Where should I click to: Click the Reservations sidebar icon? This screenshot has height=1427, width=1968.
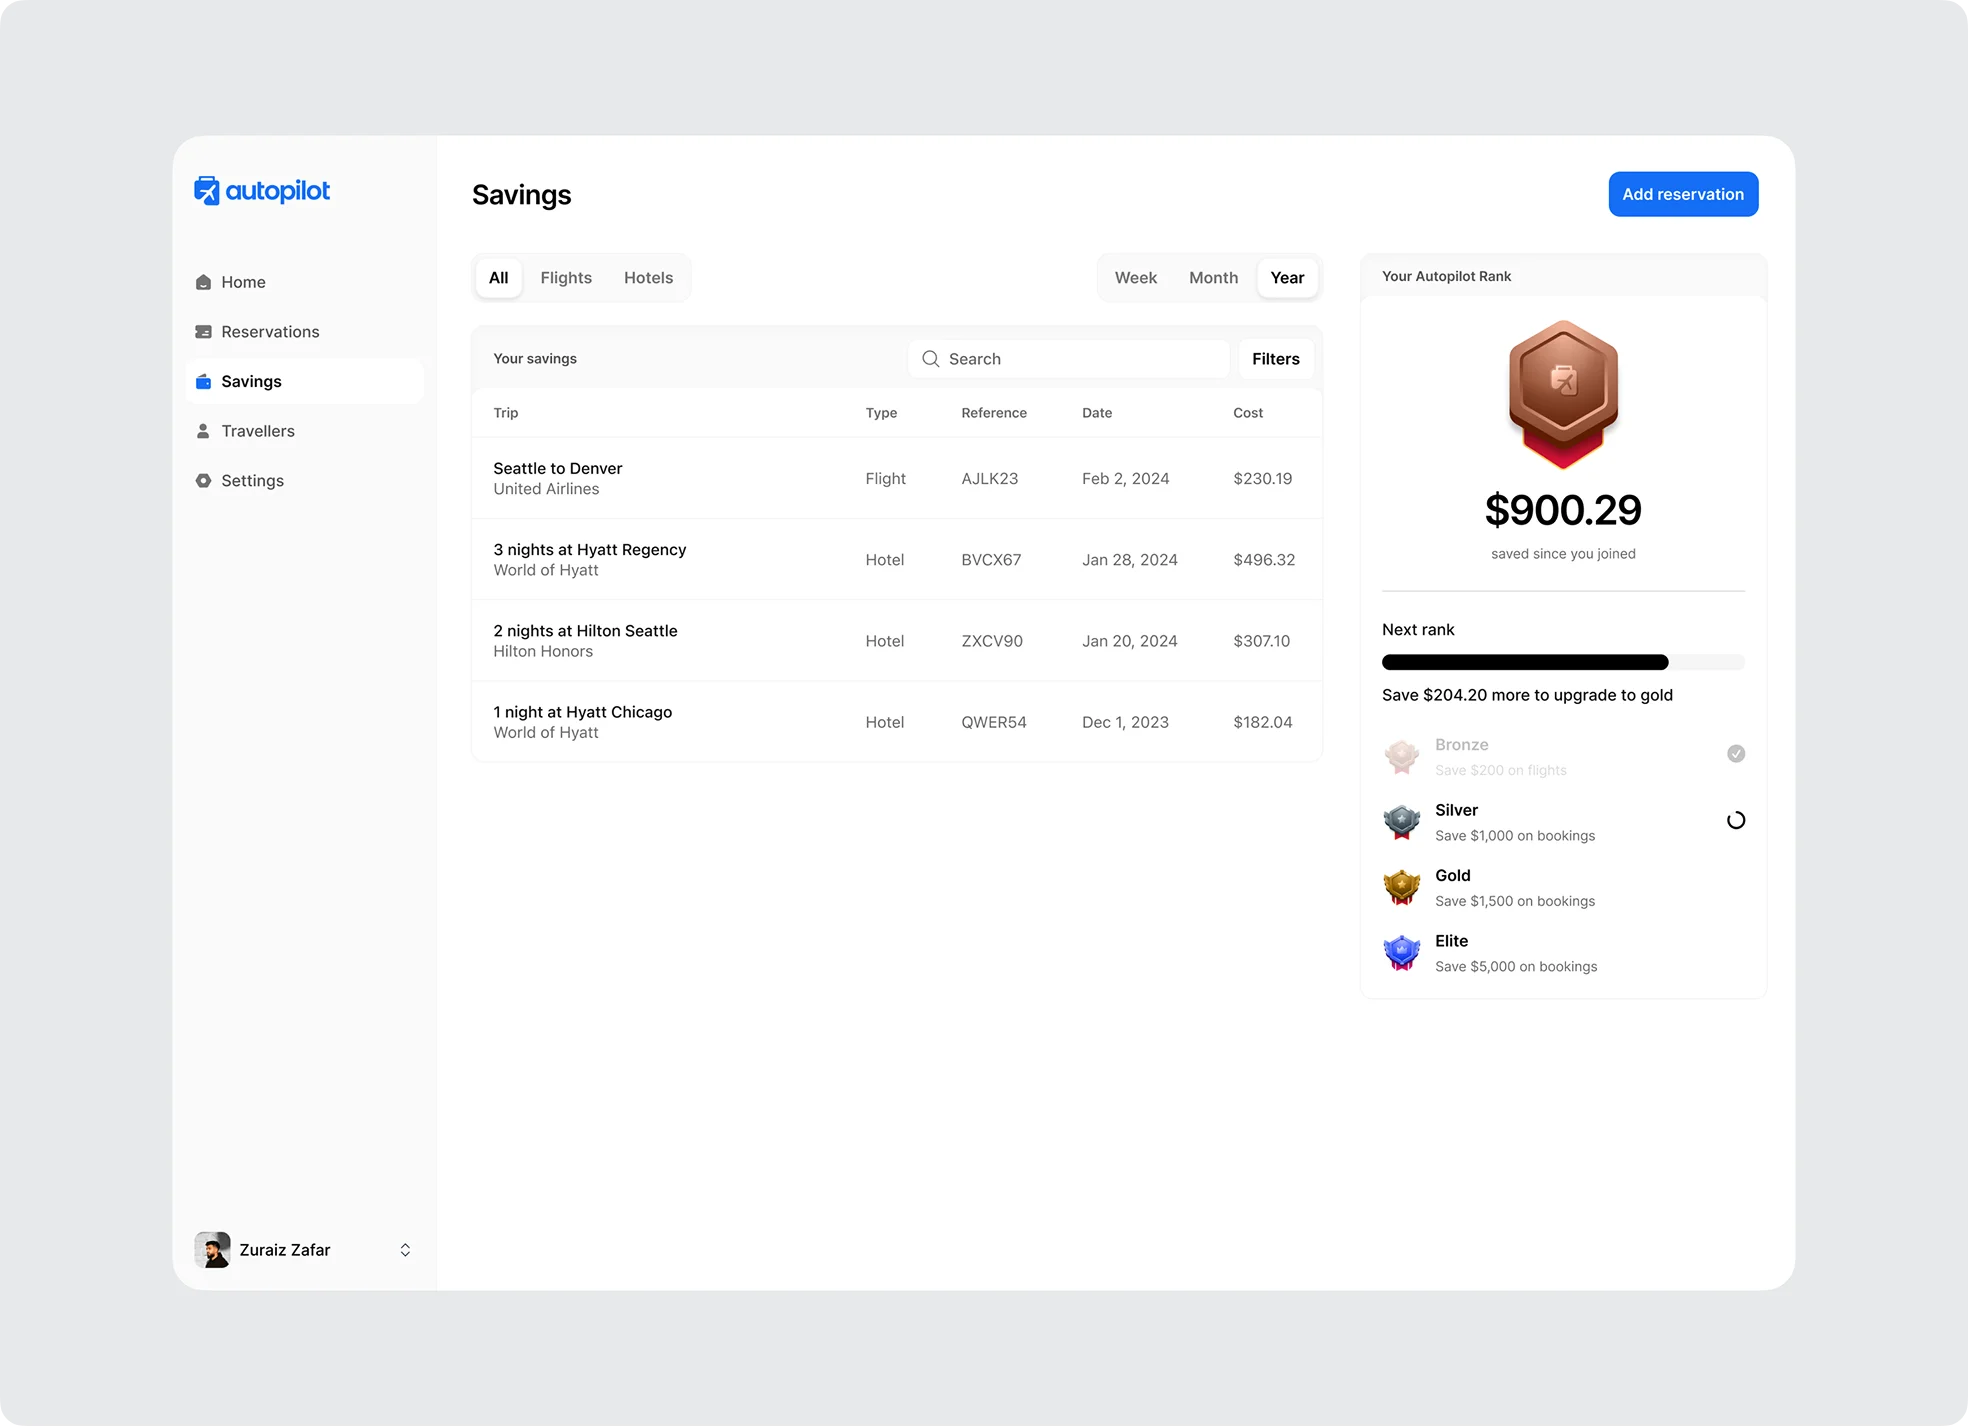(203, 332)
